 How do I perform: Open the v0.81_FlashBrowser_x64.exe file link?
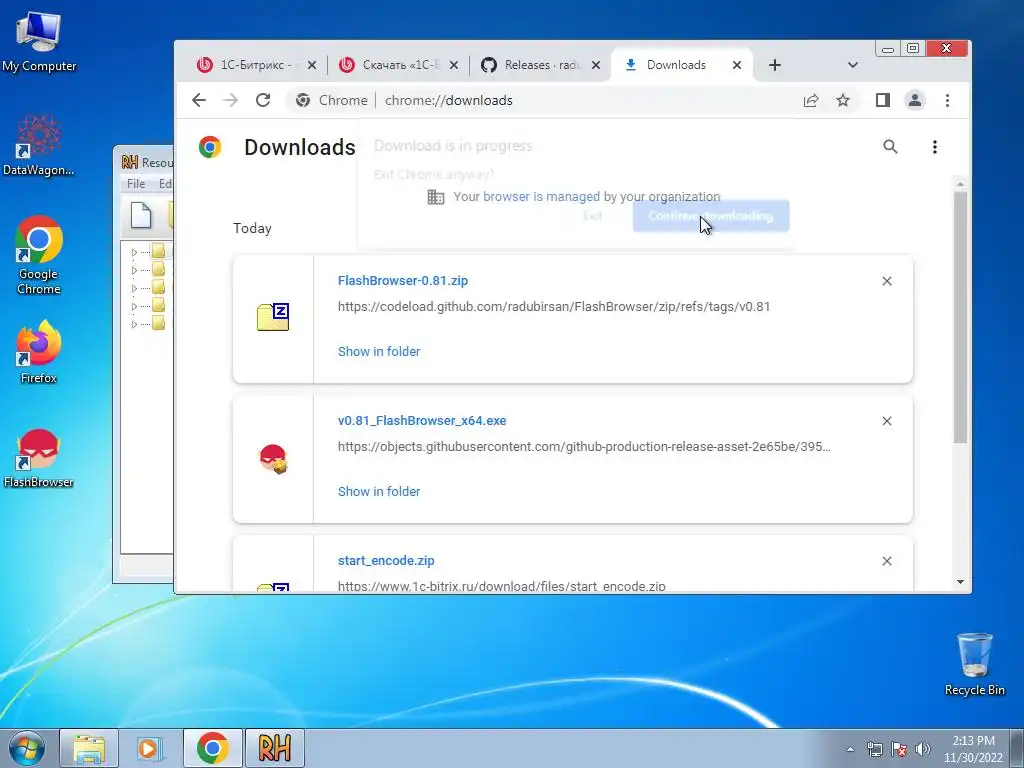pyautogui.click(x=422, y=421)
